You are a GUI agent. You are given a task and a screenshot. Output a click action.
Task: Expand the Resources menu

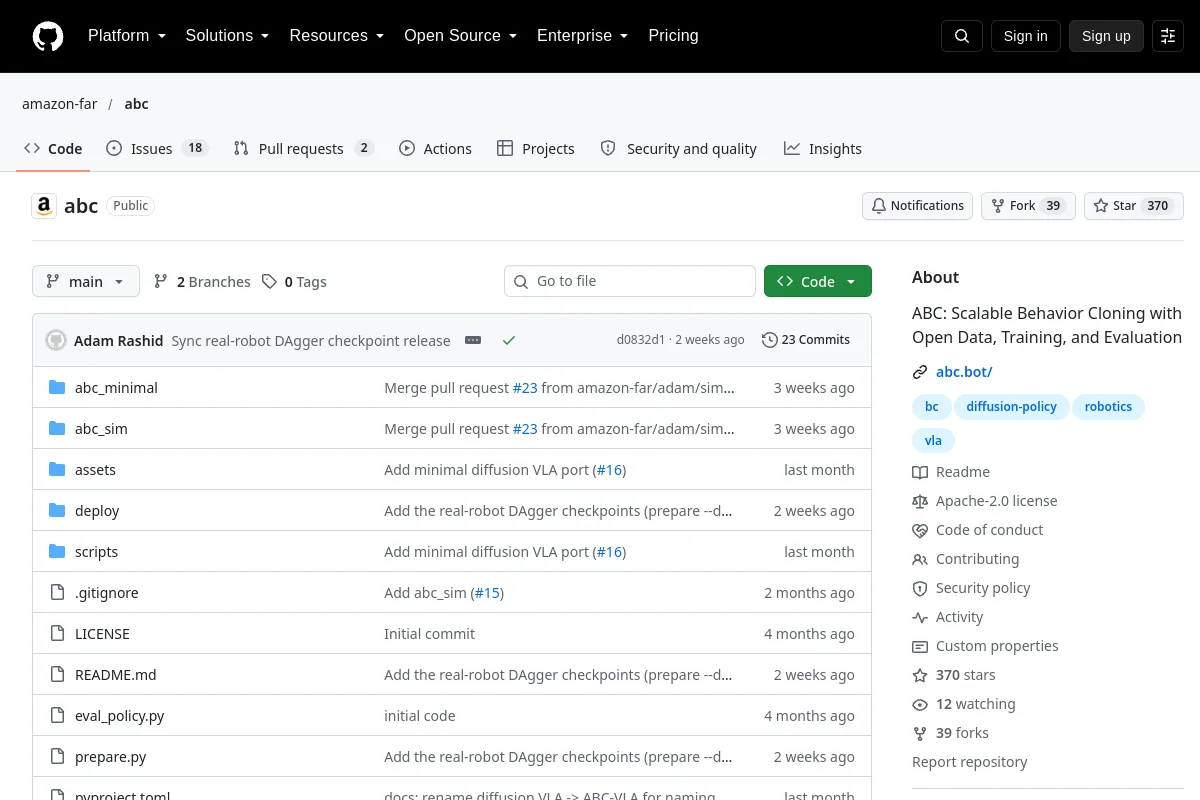(337, 36)
